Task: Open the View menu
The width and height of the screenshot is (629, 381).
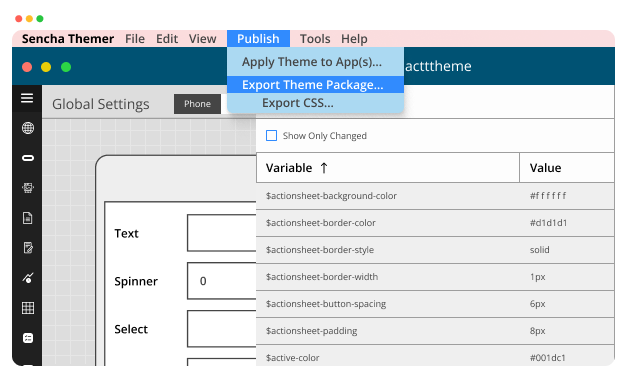Action: point(203,39)
